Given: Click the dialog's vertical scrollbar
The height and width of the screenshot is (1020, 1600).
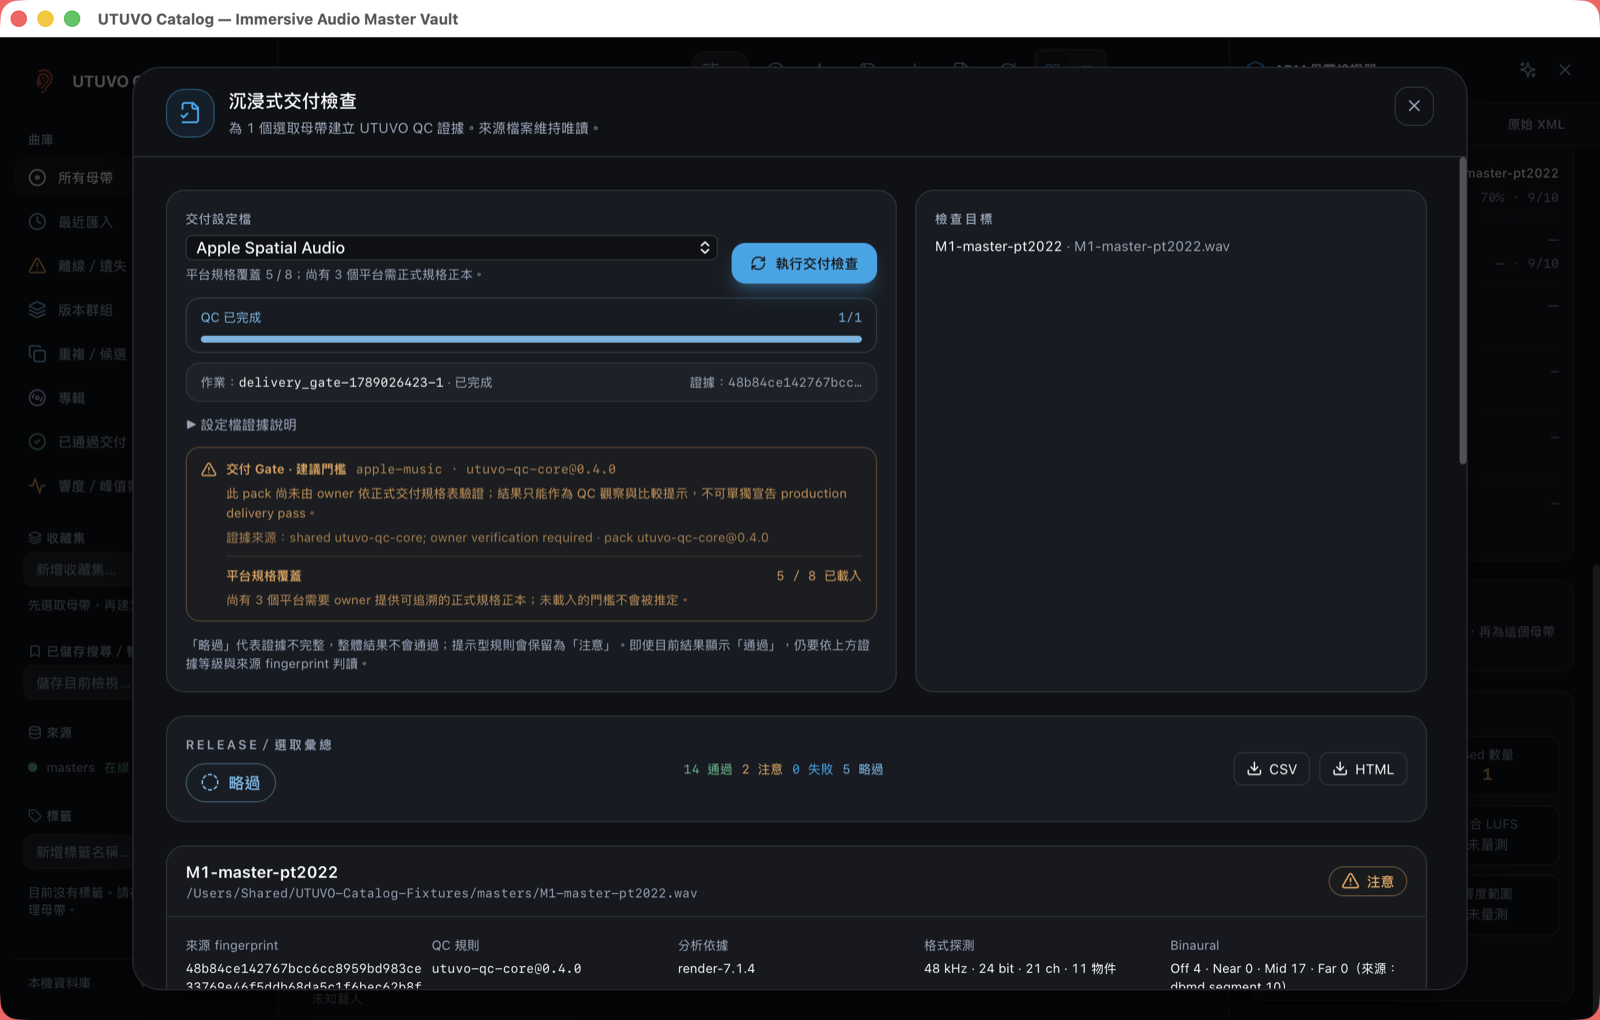Looking at the screenshot, I should [x=1462, y=310].
